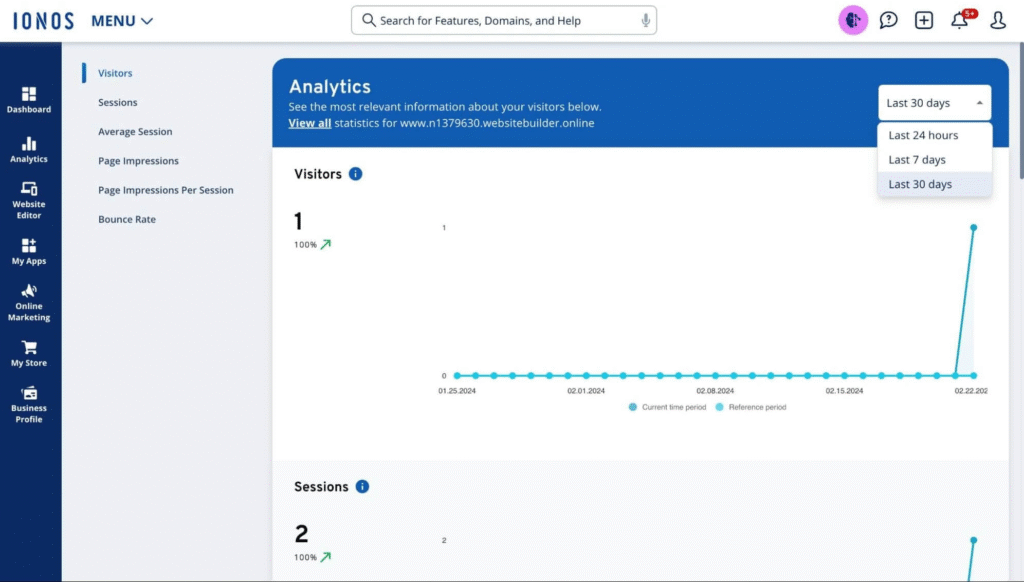View the Business Profile section

(x=29, y=402)
